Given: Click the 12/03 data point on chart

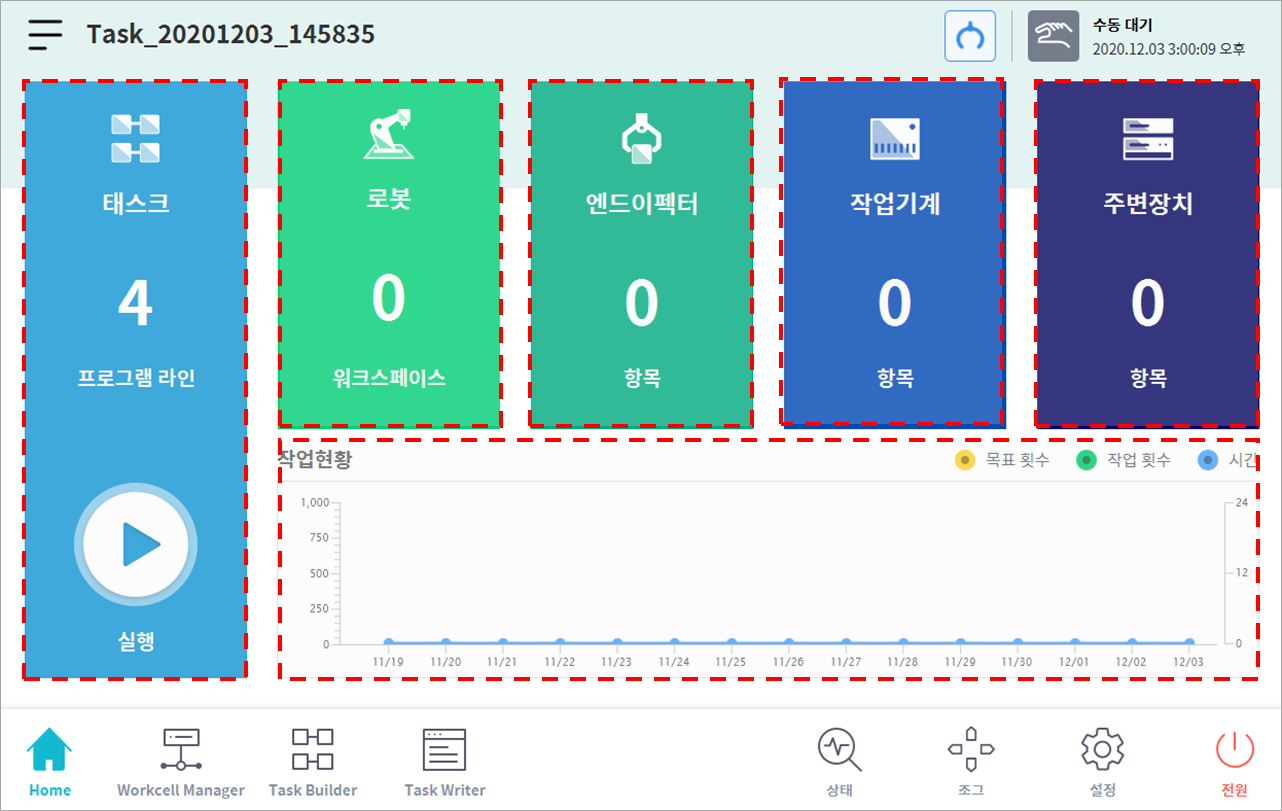Looking at the screenshot, I should [1189, 643].
